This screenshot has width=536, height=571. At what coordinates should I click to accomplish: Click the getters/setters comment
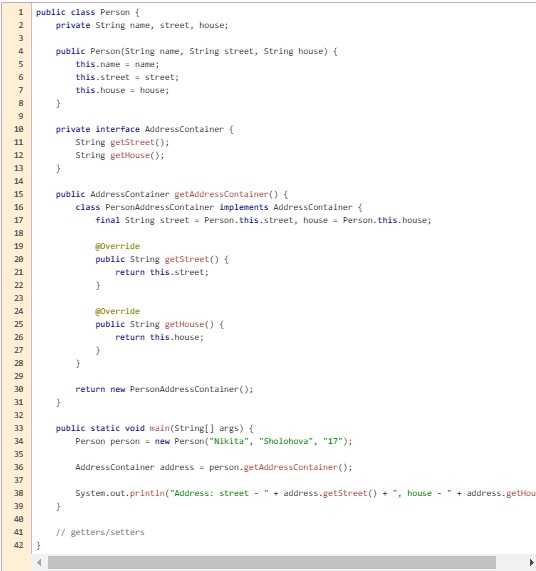pyautogui.click(x=100, y=532)
